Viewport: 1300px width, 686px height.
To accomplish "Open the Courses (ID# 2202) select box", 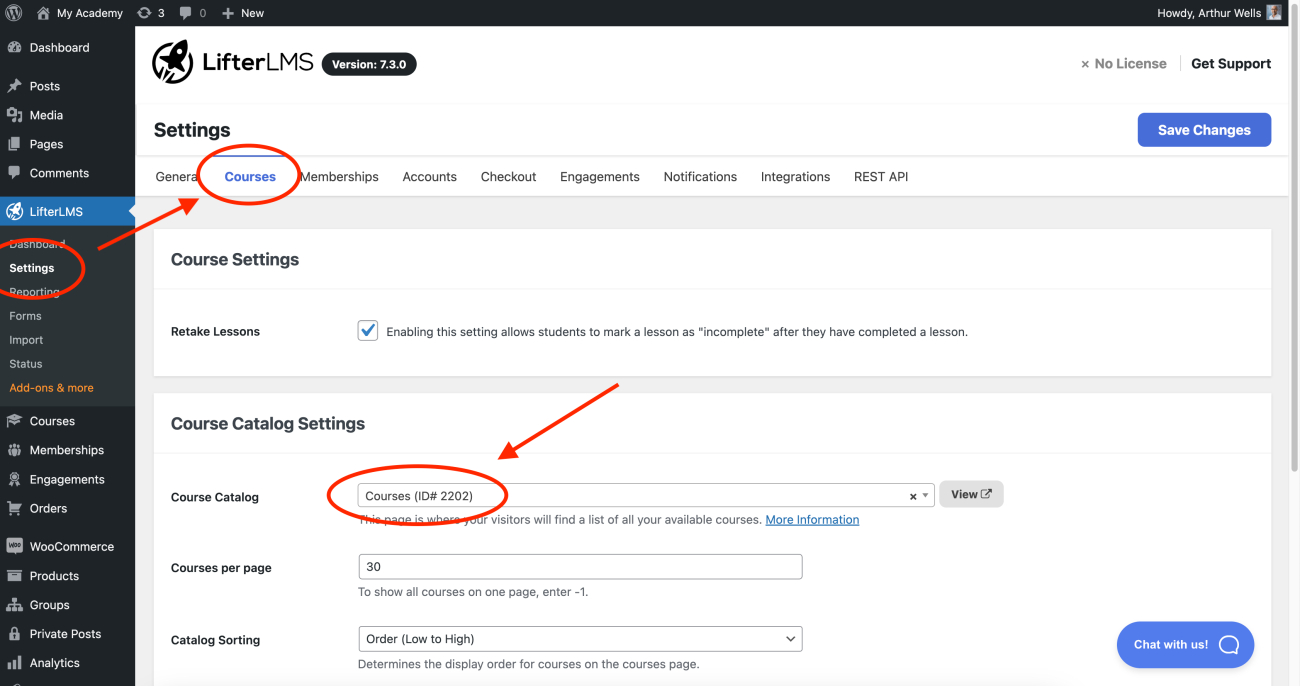I will point(646,496).
